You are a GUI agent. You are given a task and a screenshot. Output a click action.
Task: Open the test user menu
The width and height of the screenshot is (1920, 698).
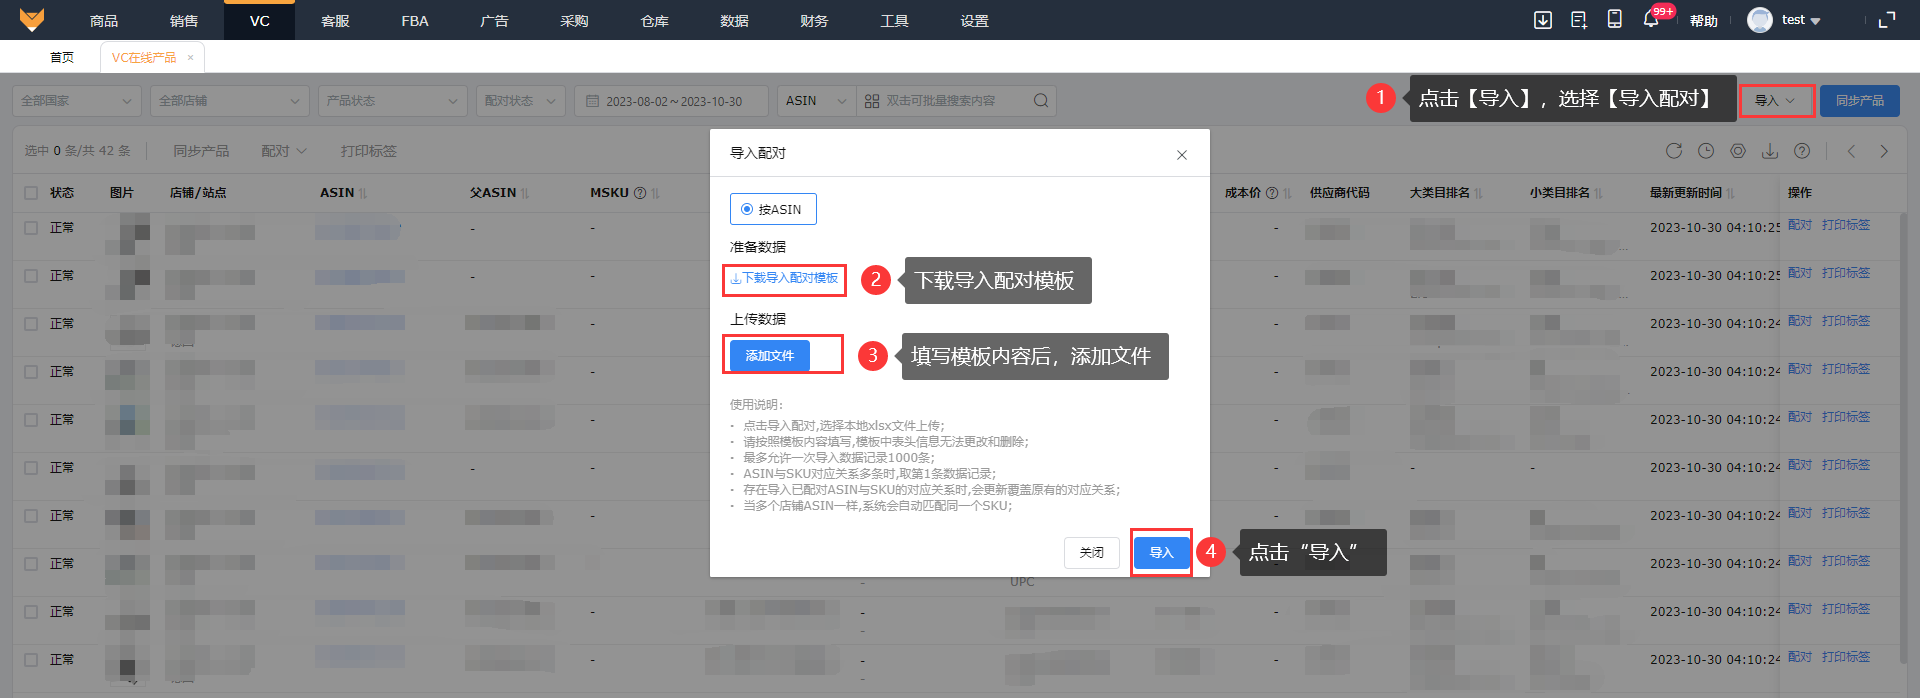click(1801, 20)
